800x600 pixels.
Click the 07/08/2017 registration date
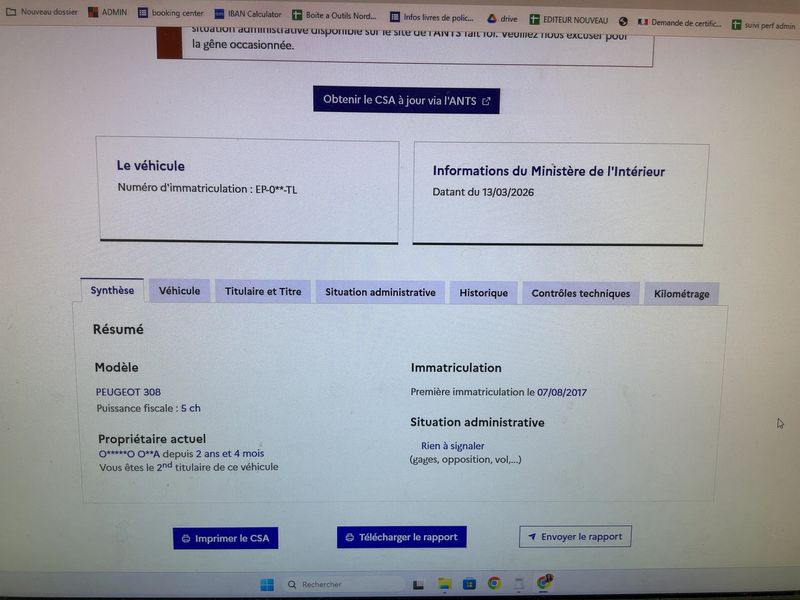562,392
